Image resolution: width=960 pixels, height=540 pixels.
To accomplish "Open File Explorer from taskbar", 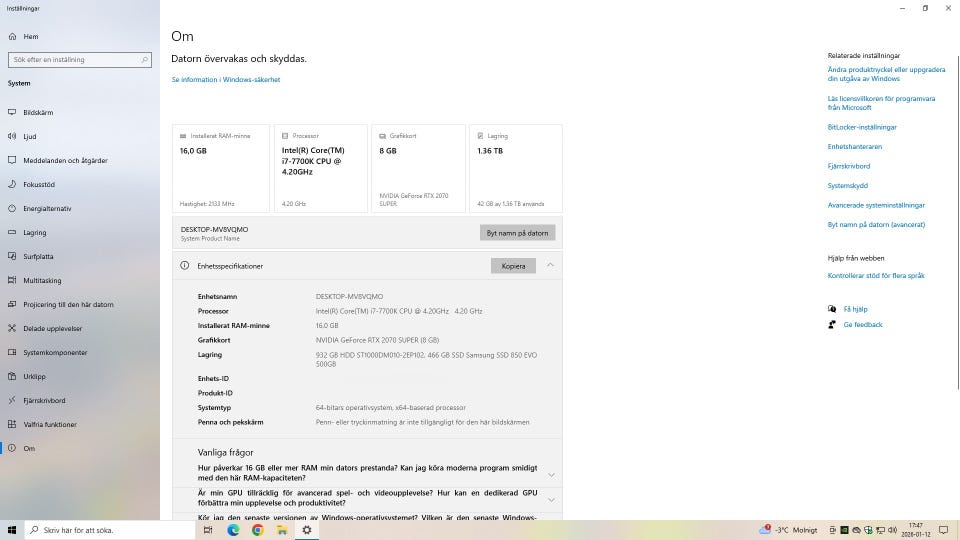I will 282,530.
